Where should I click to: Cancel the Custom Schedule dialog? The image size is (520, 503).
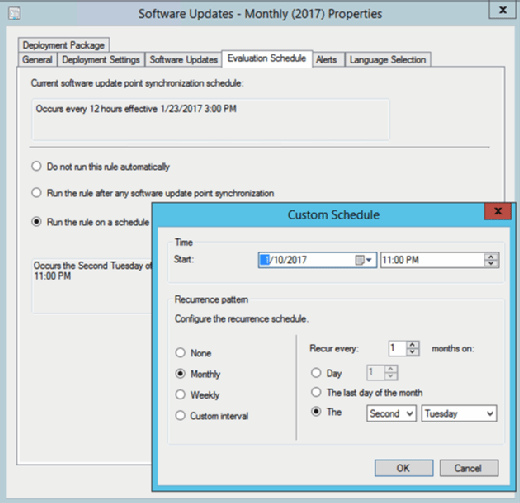coord(469,468)
